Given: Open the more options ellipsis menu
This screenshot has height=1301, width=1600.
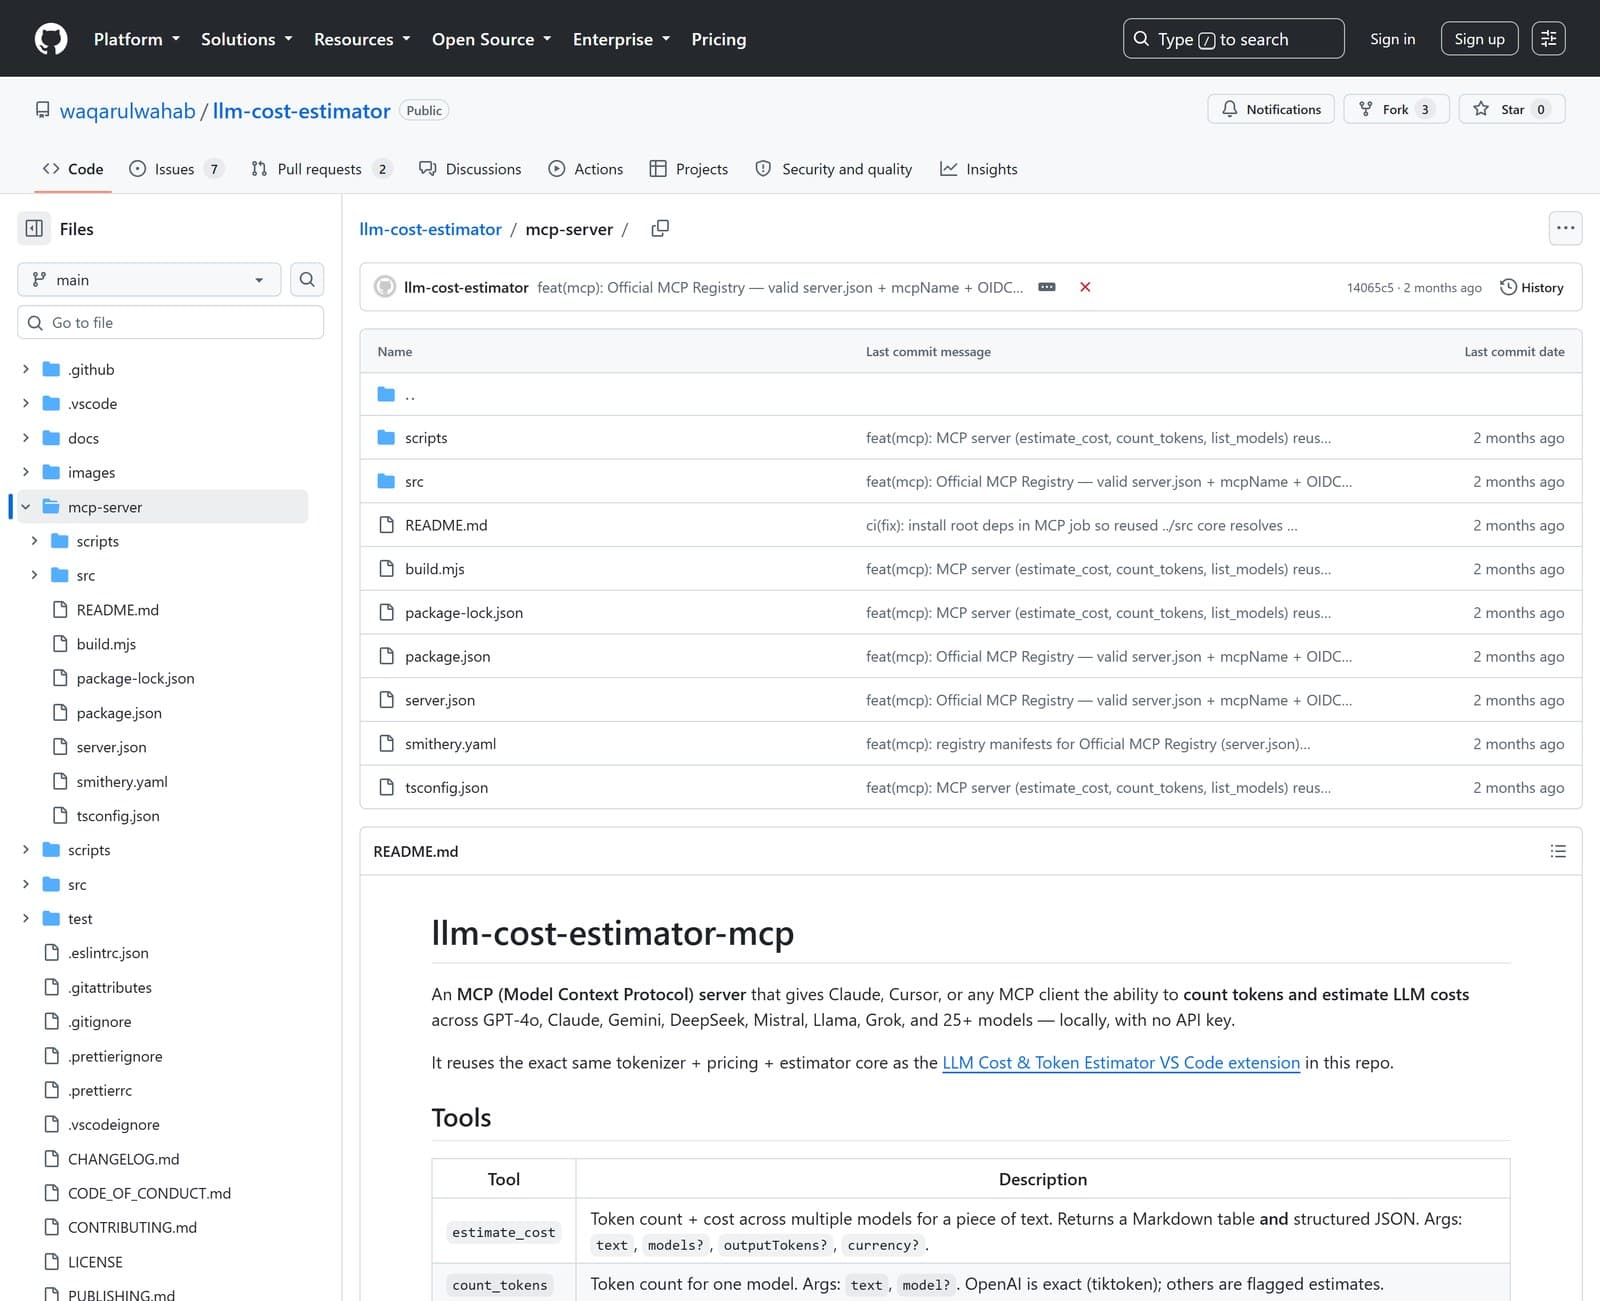Looking at the screenshot, I should click(1565, 229).
